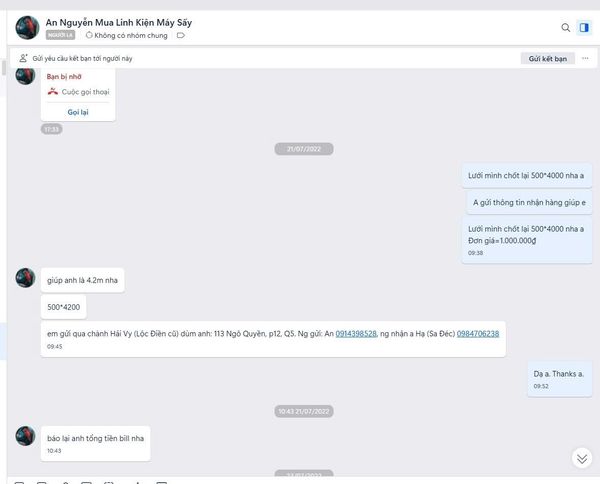Click sender avatar beside 'báo lại anh tổng tiền bill nha'
This screenshot has width=600, height=484.
(26, 436)
